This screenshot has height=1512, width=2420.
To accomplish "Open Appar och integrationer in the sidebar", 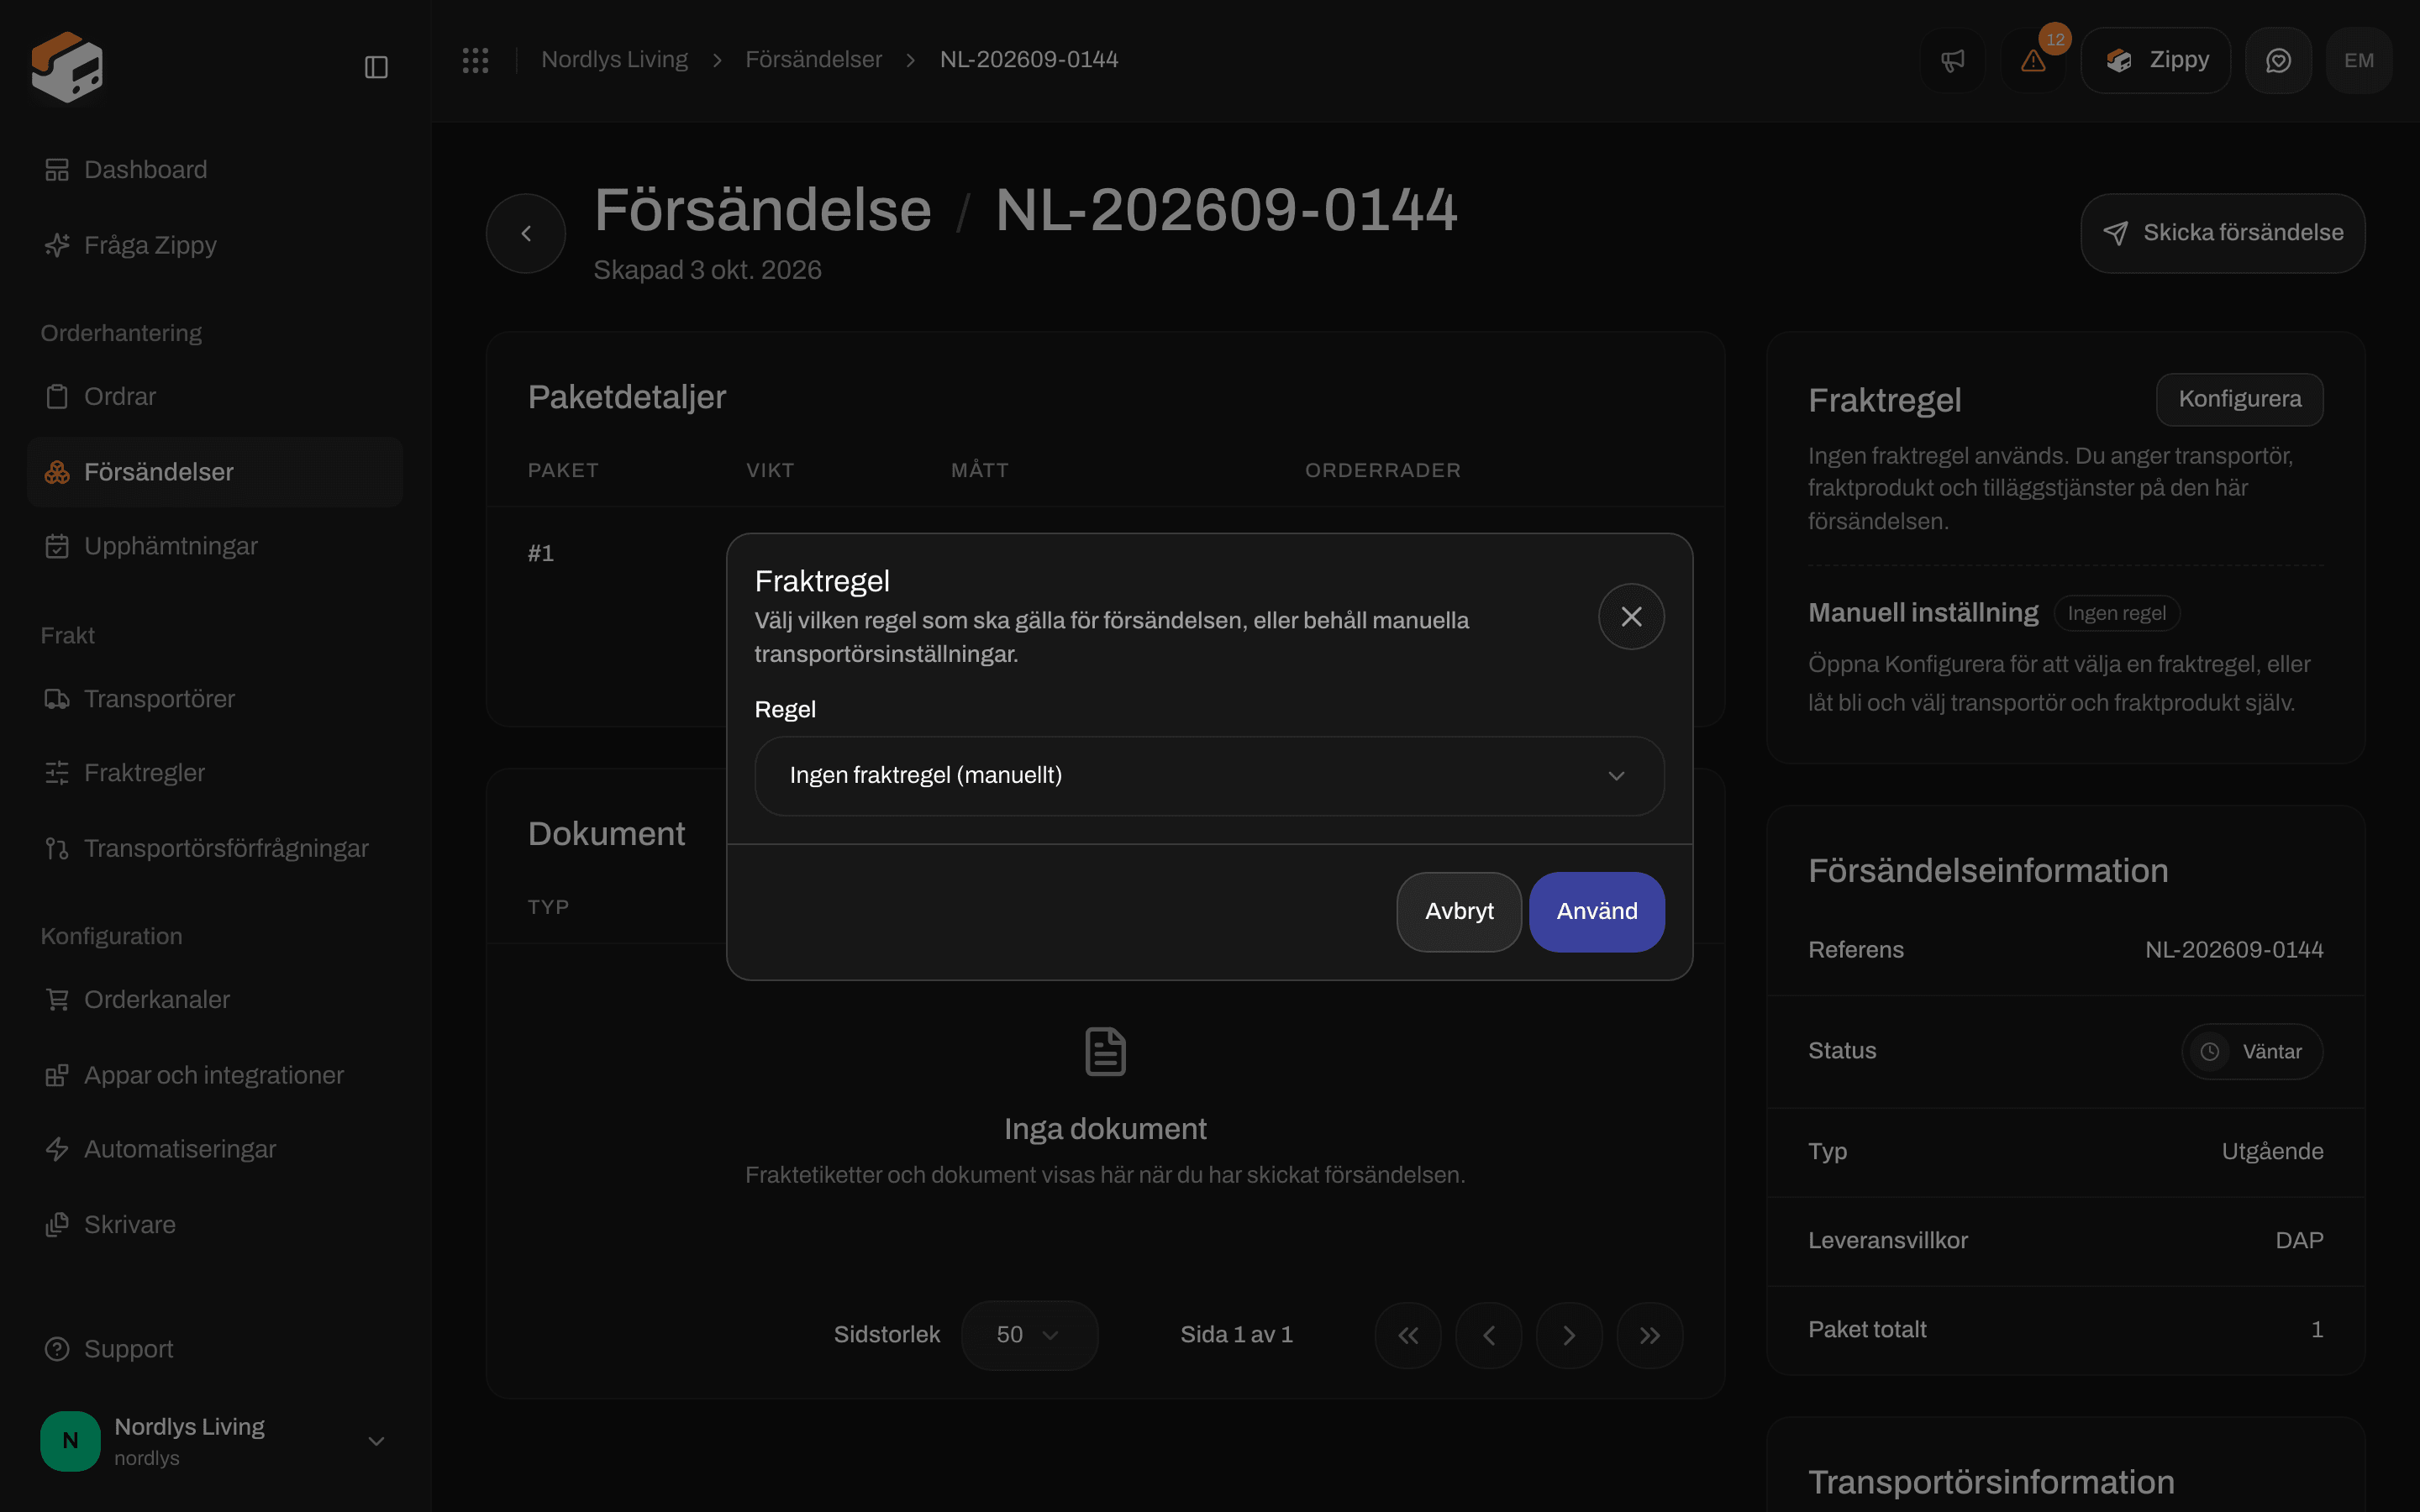I will (x=214, y=1075).
